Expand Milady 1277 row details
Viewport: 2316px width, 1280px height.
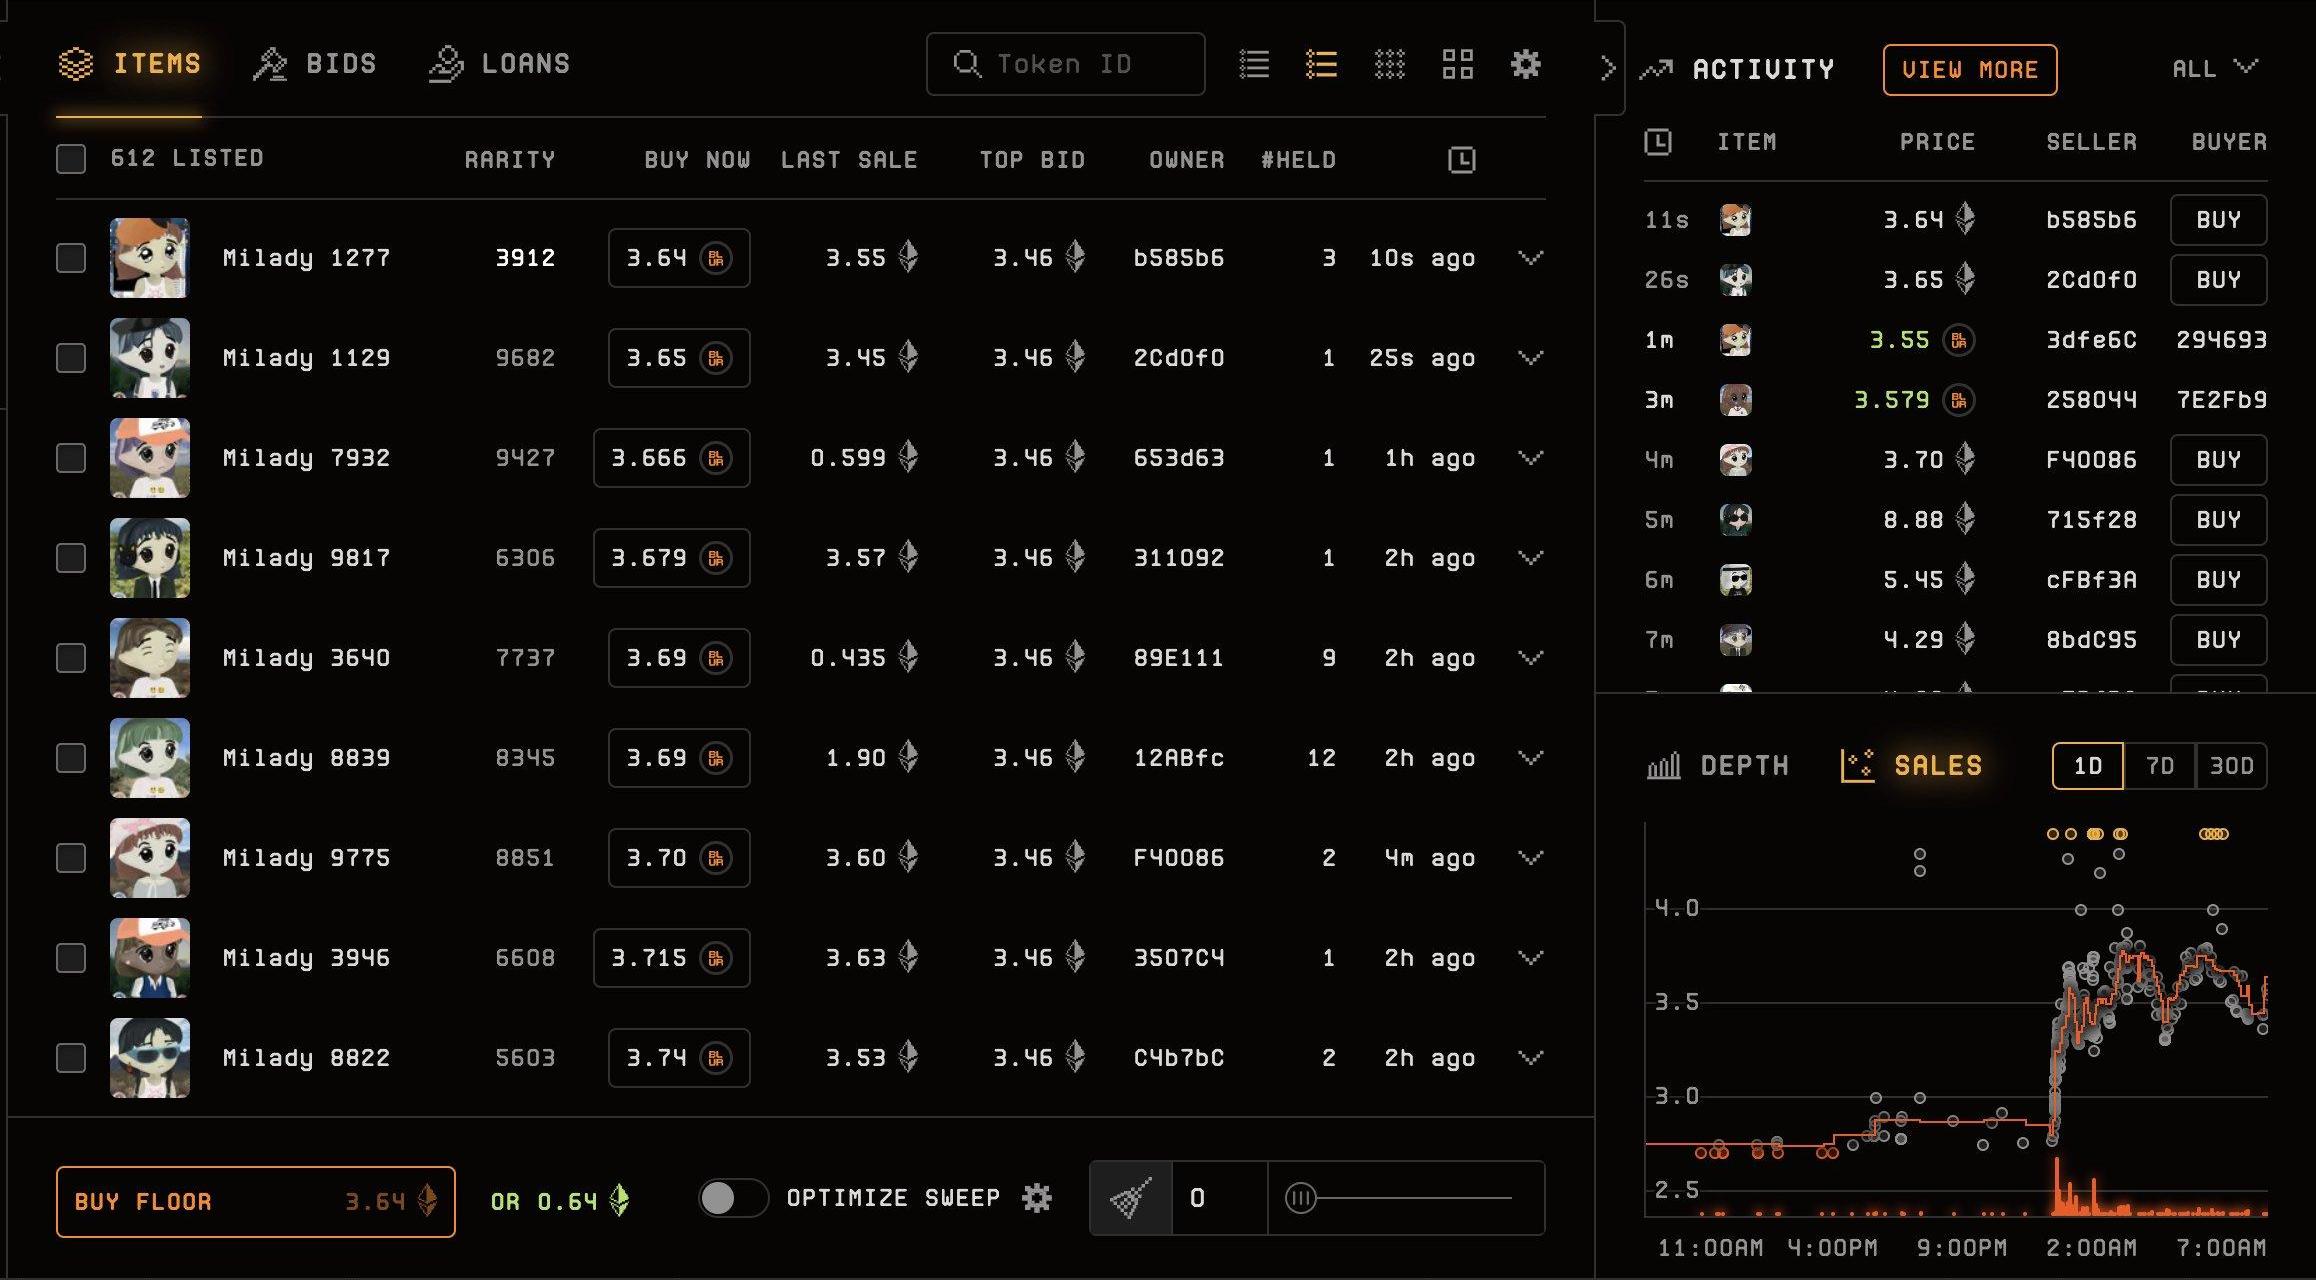(1530, 258)
